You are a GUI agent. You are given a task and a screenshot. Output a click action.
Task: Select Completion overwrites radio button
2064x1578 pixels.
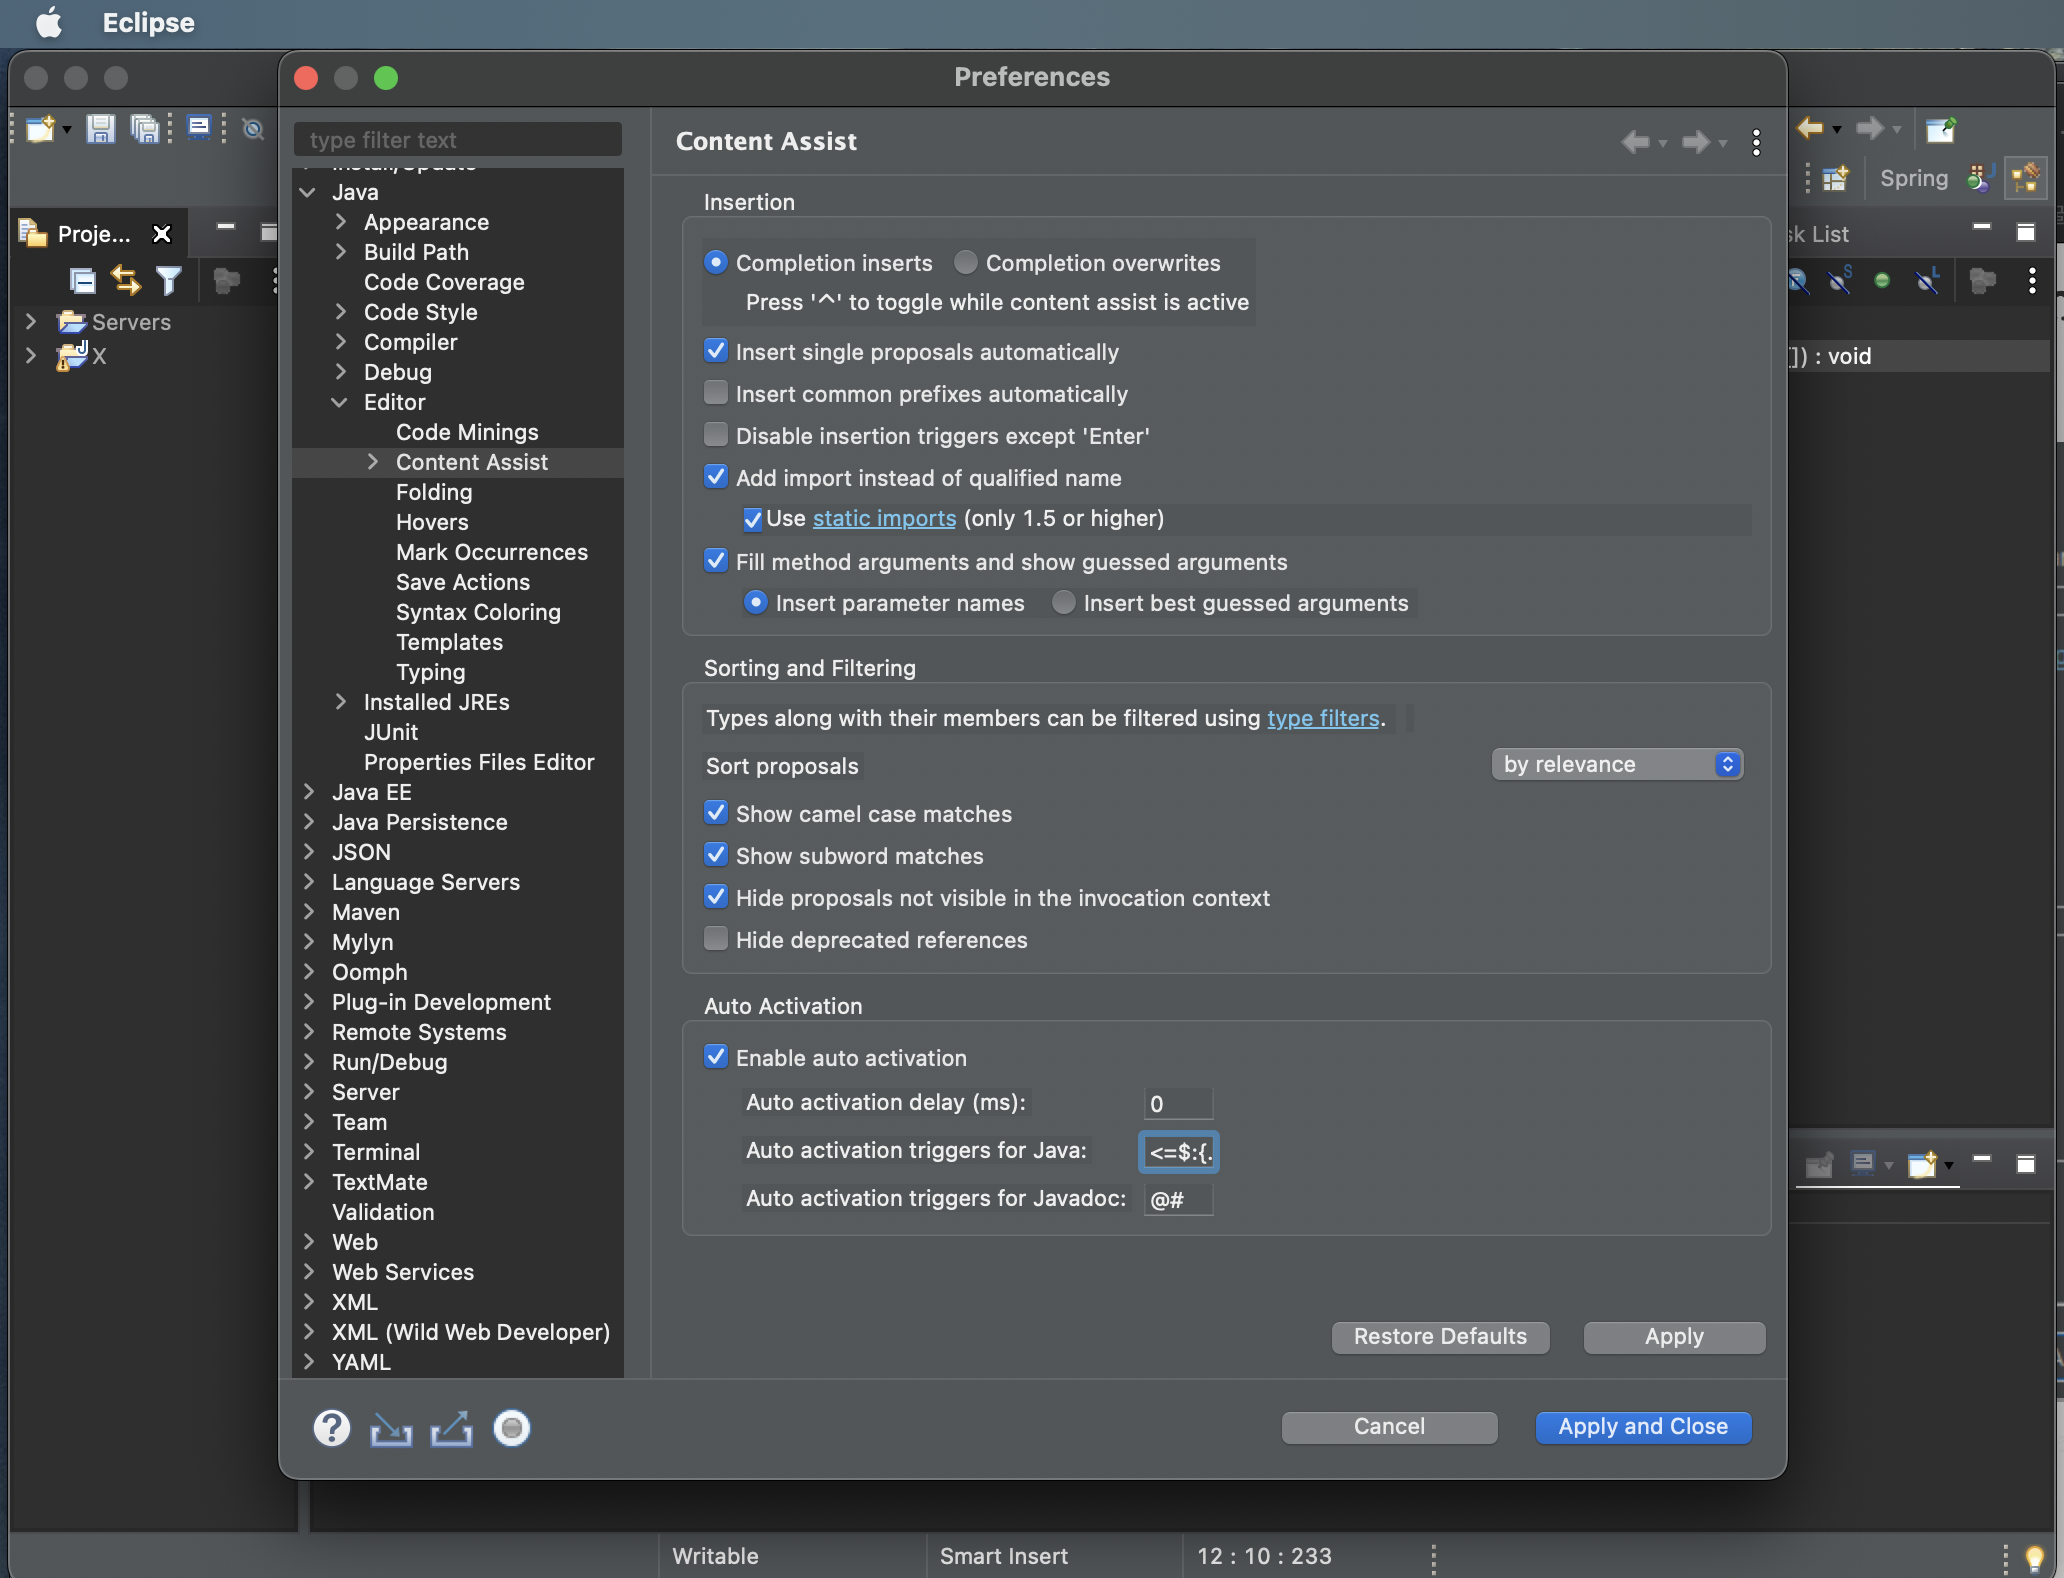coord(965,263)
